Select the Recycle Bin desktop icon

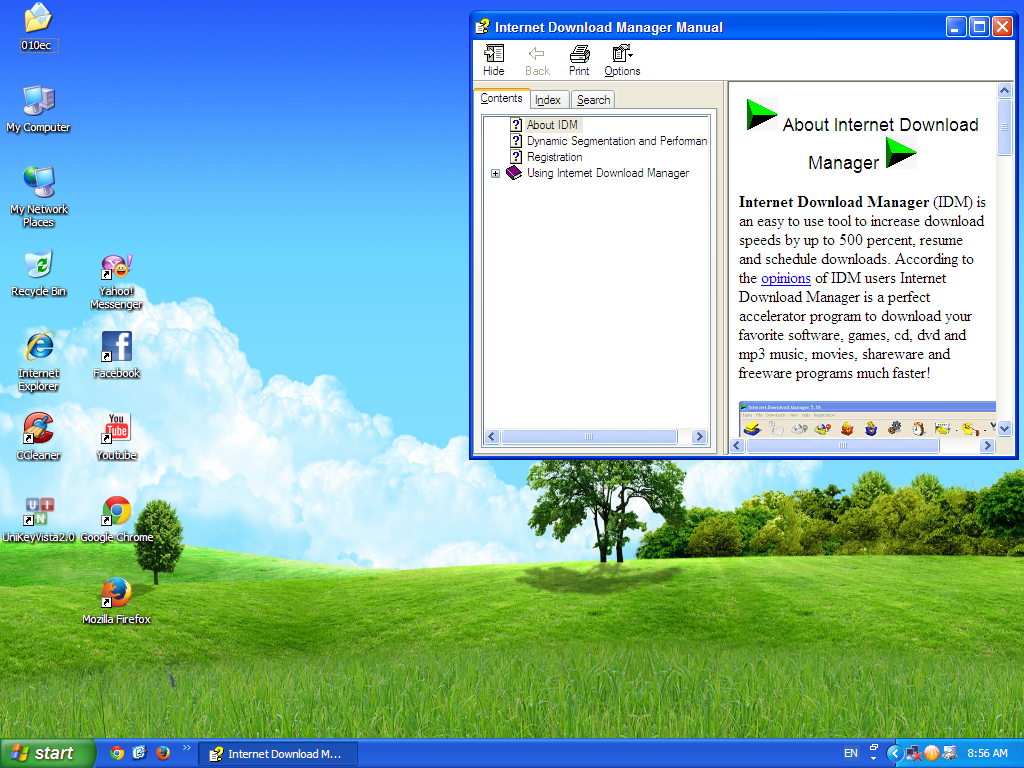[x=39, y=274]
